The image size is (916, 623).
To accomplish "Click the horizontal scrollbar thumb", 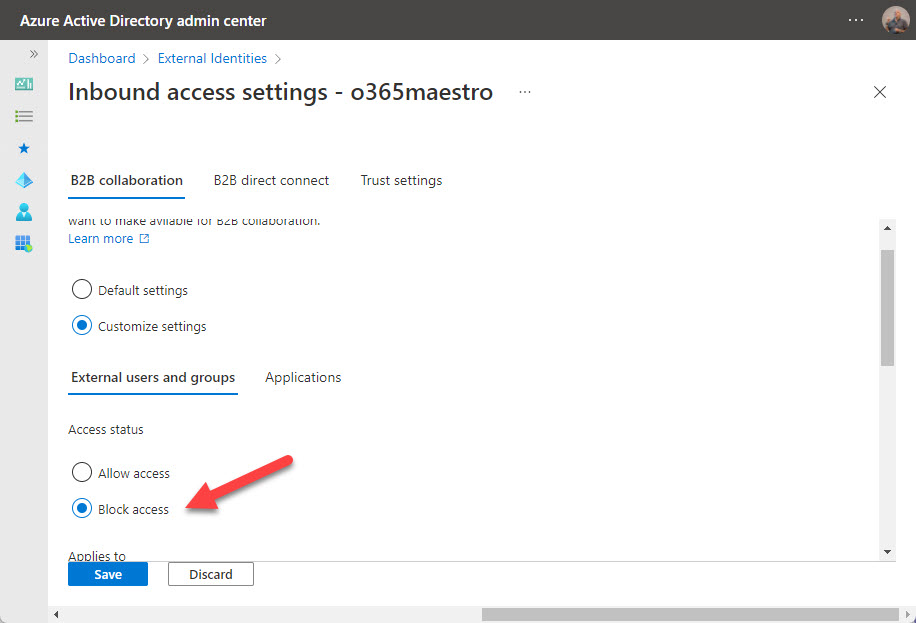I will [690, 614].
